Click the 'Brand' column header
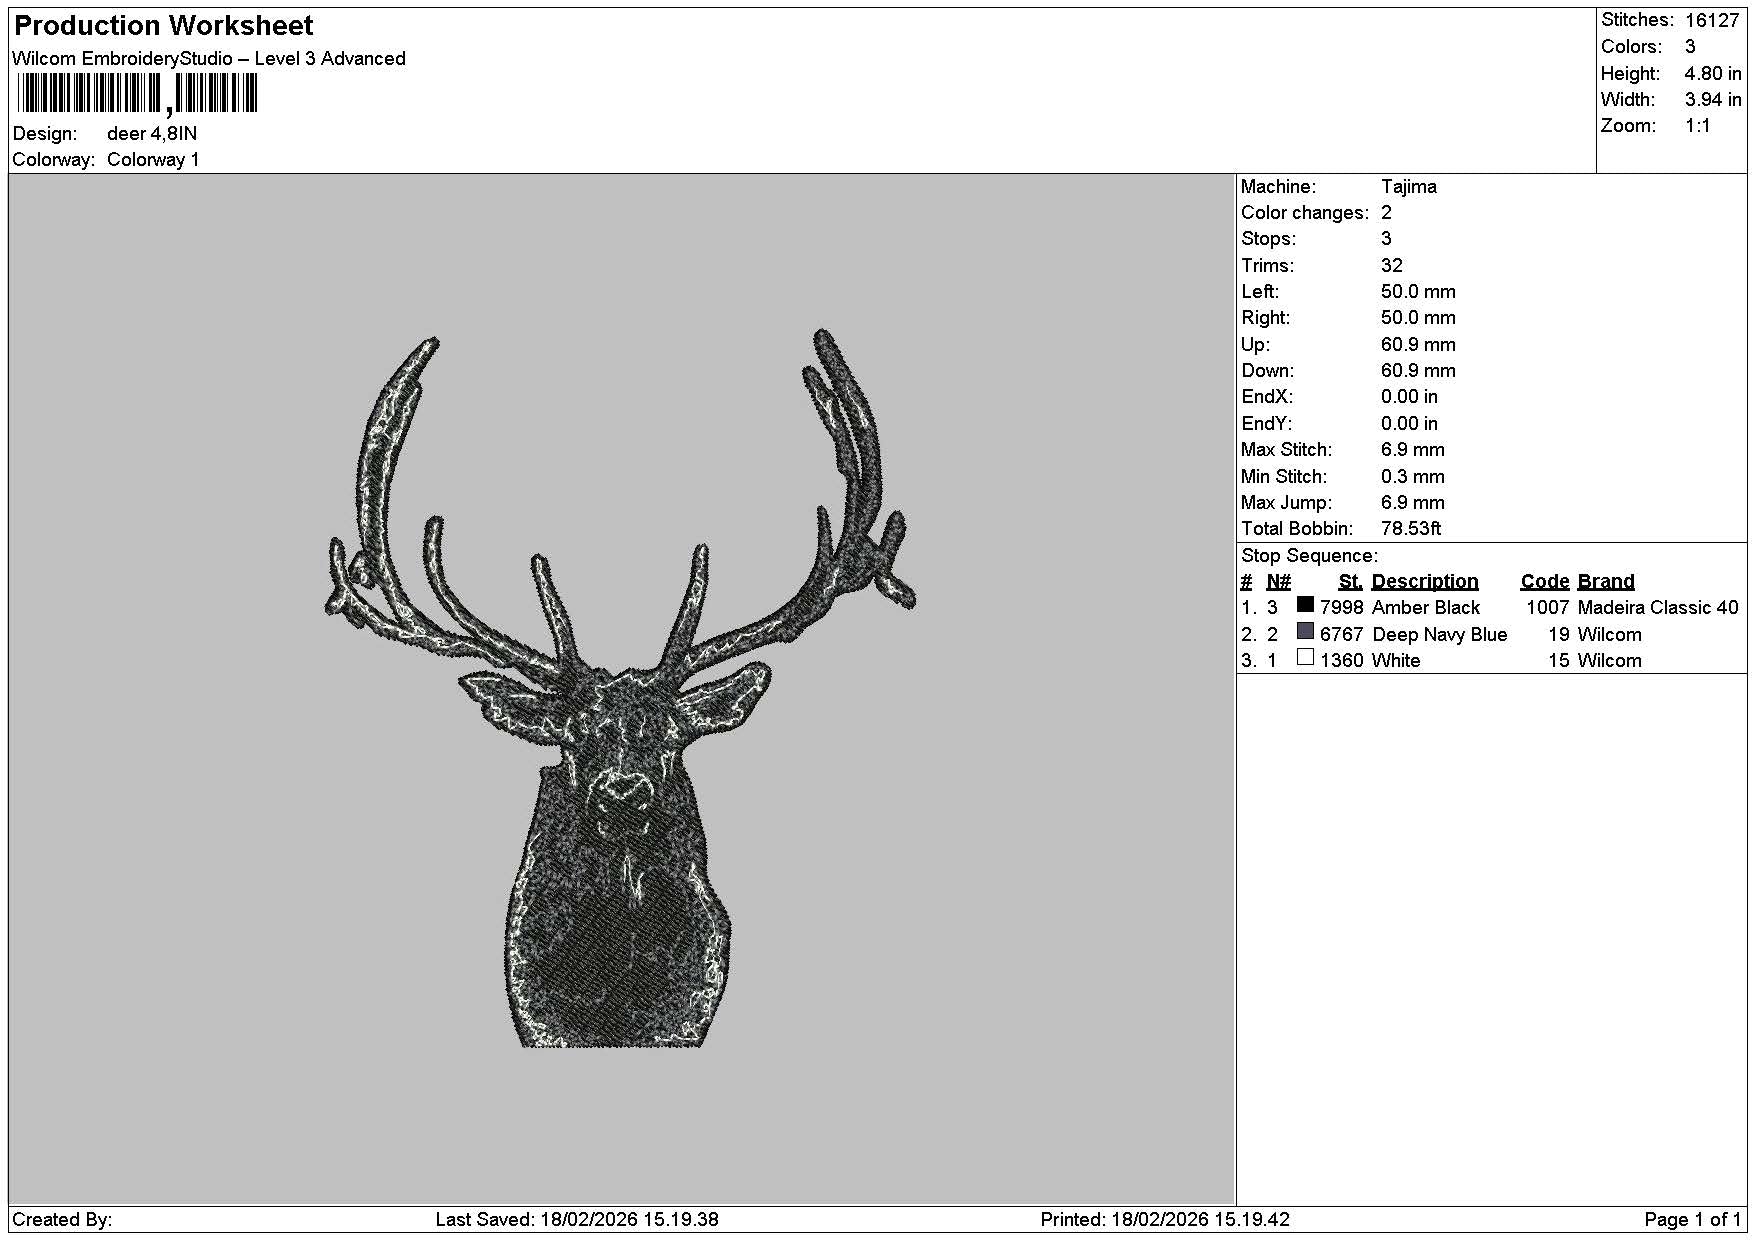Viewport: 1755px width, 1240px height. click(x=1606, y=582)
